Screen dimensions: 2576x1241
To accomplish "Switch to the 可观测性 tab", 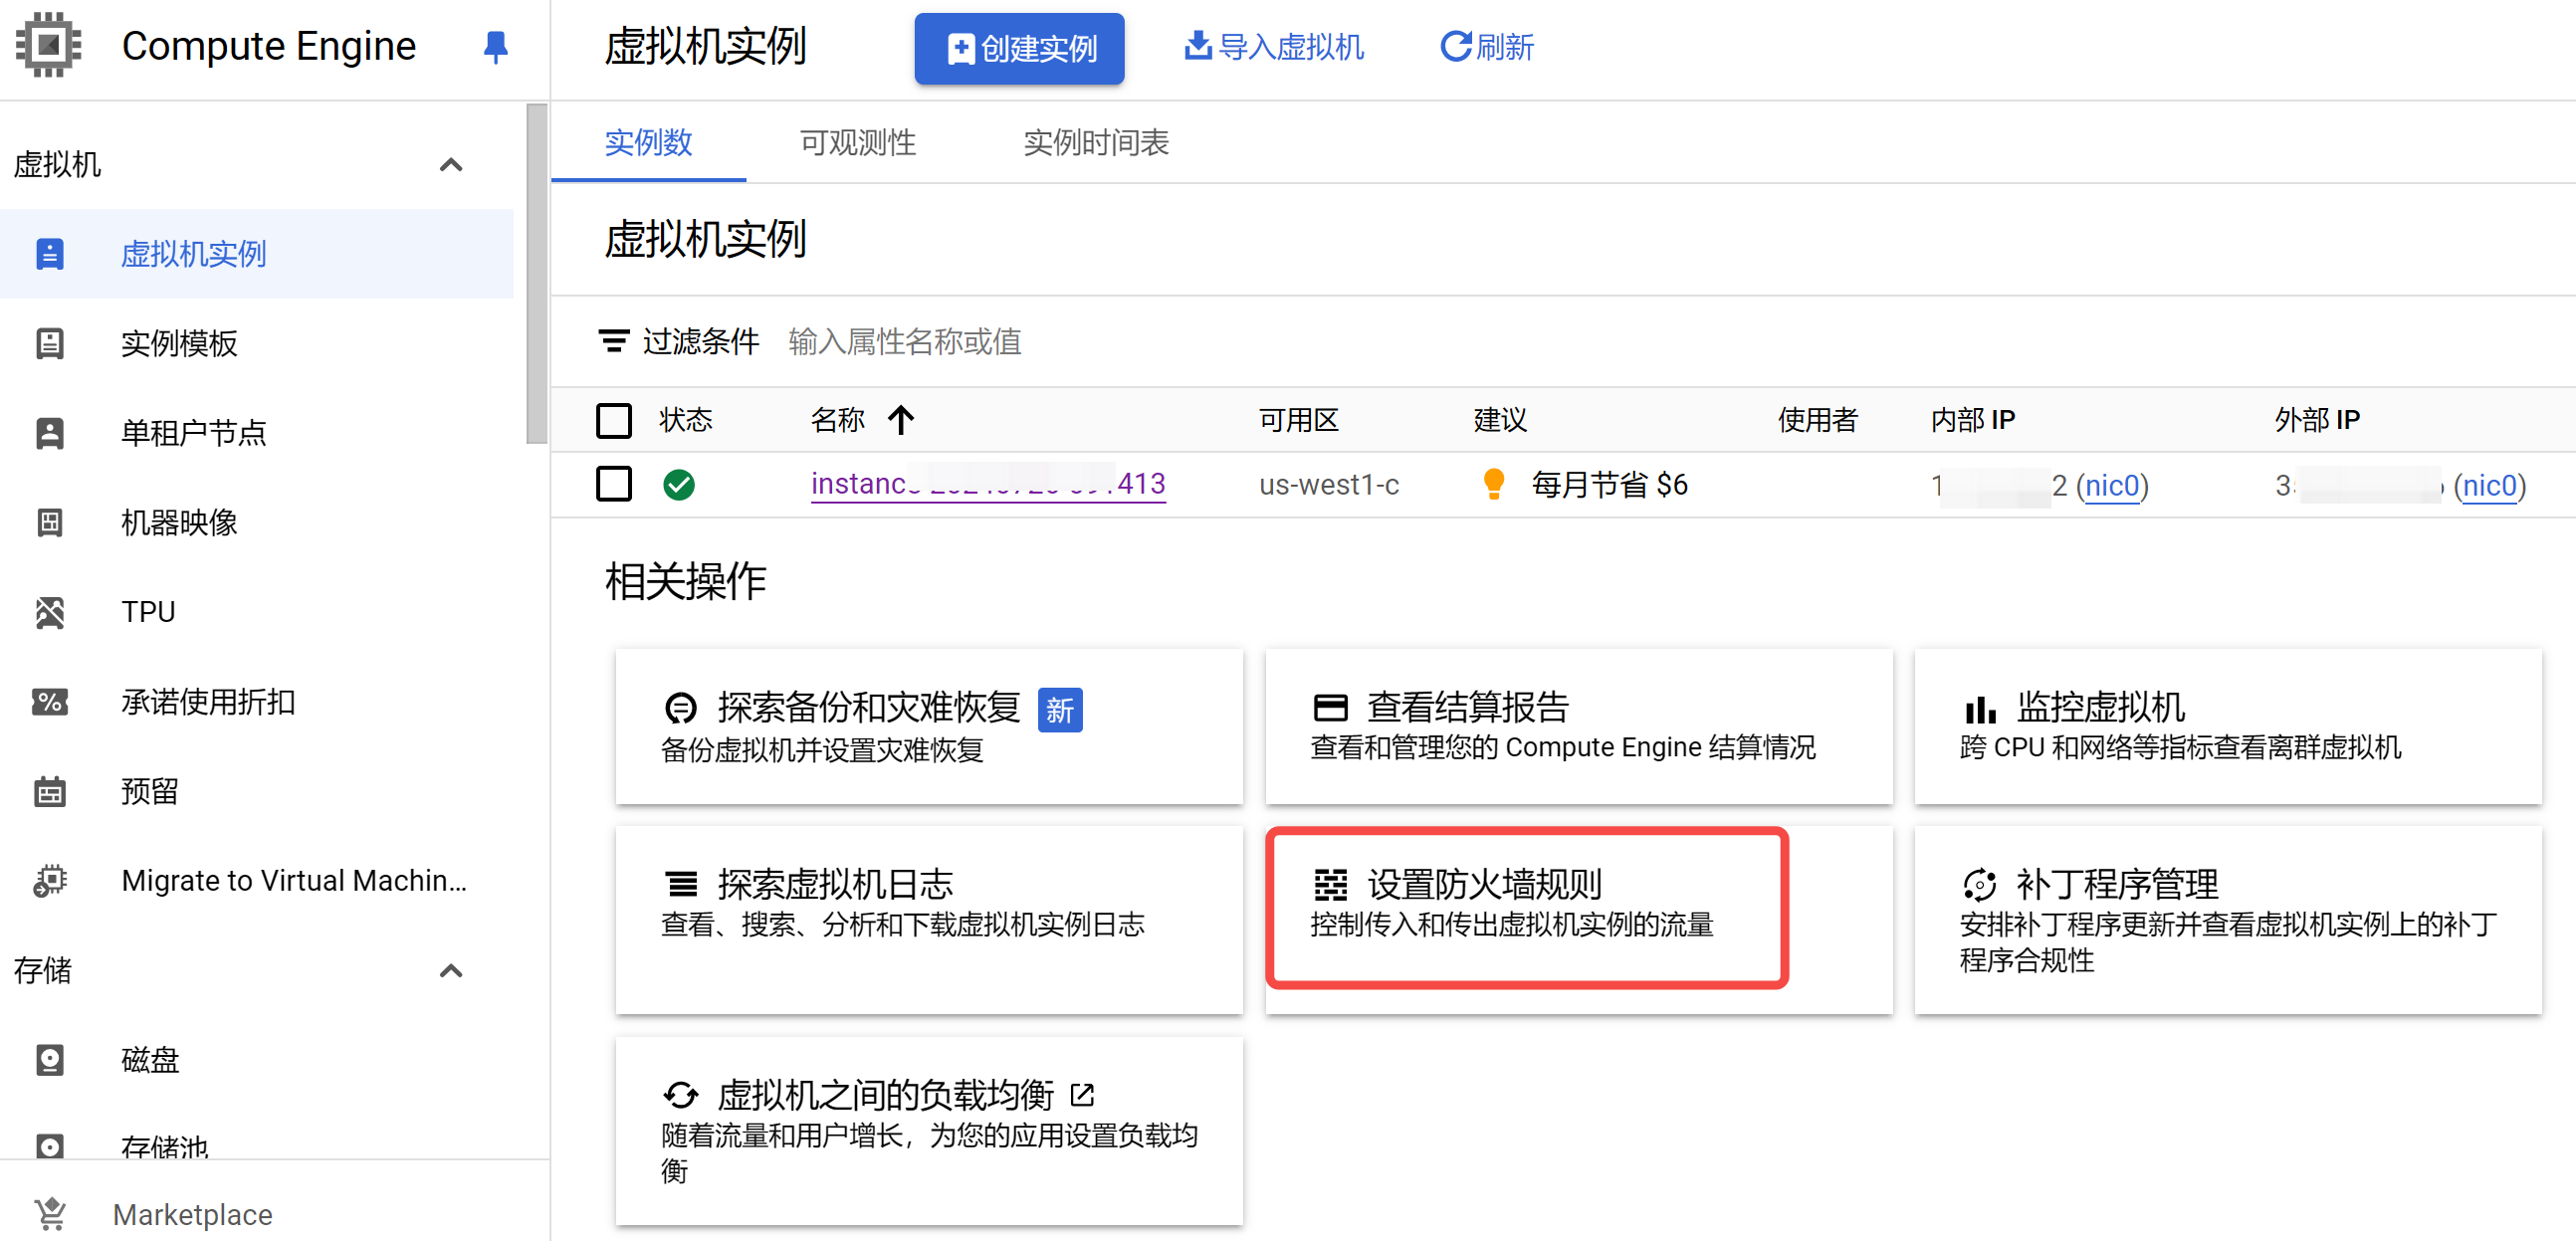I will 857,143.
